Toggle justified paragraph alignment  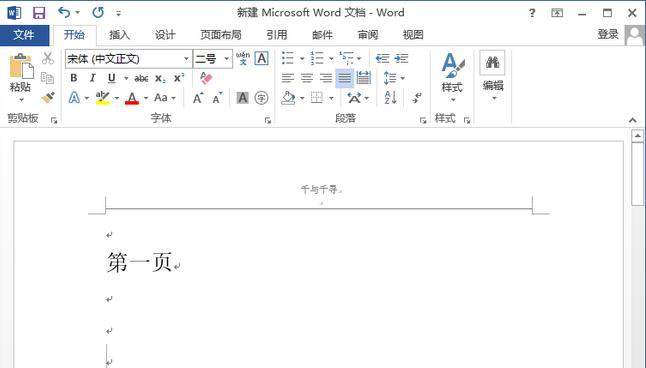344,78
